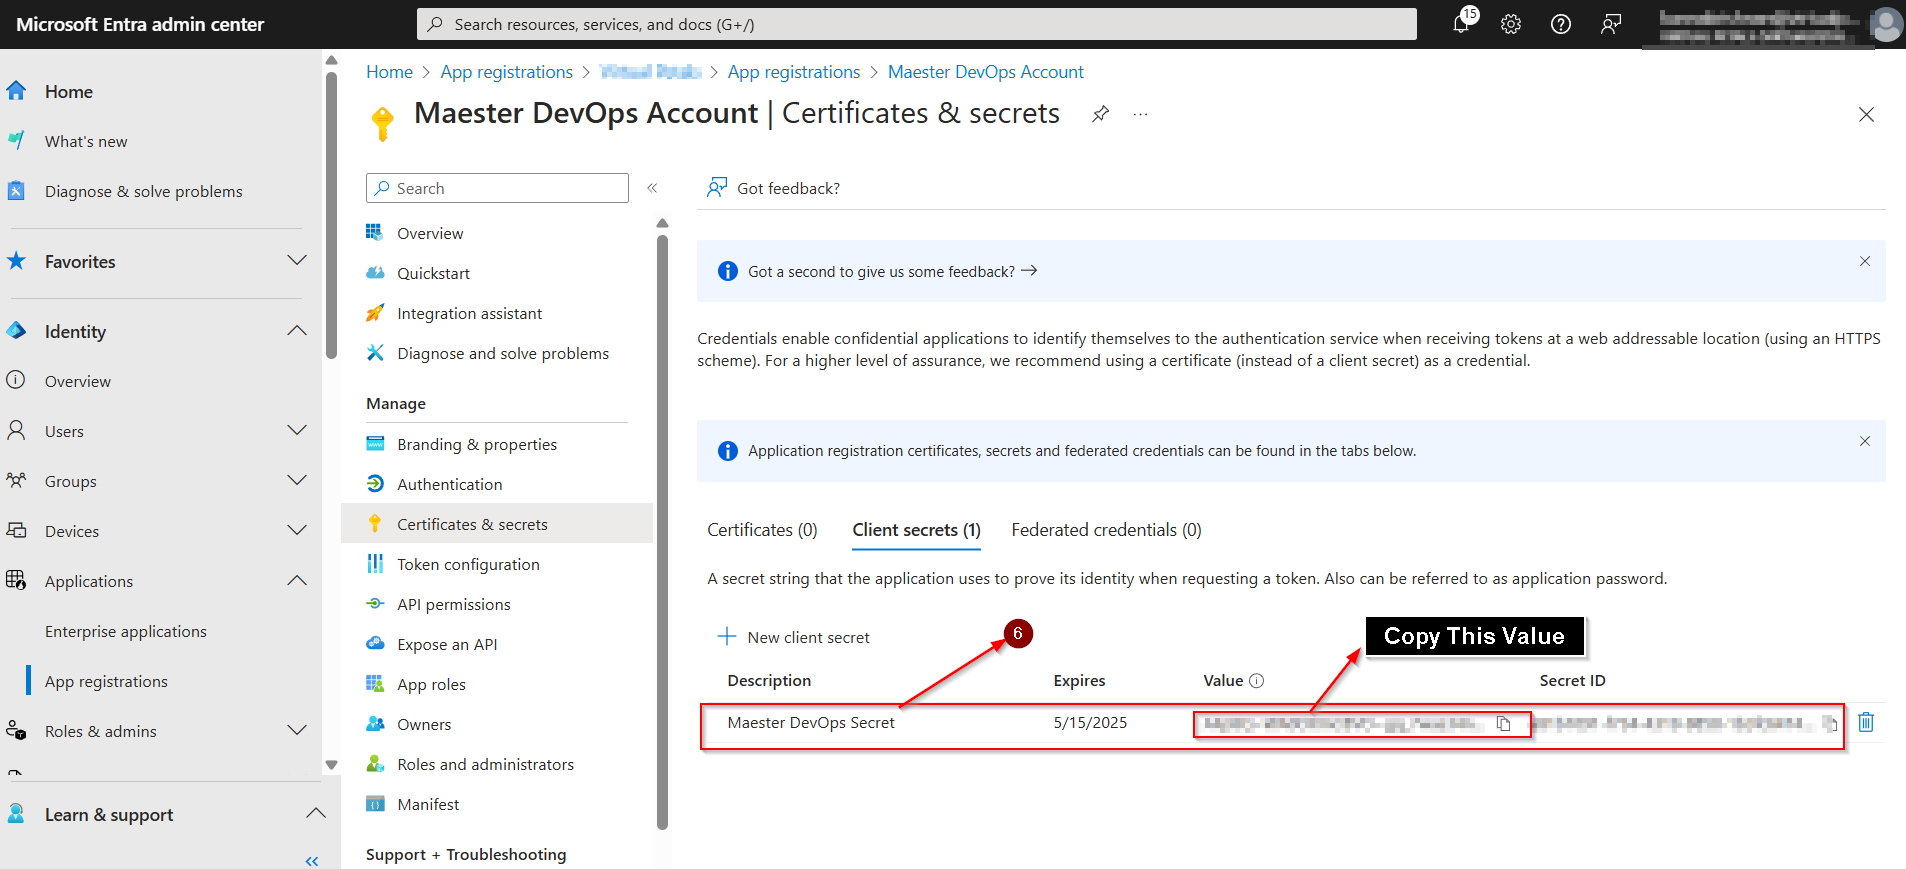The width and height of the screenshot is (1906, 869).
Task: Copy the Secret ID to clipboard
Action: (1829, 724)
